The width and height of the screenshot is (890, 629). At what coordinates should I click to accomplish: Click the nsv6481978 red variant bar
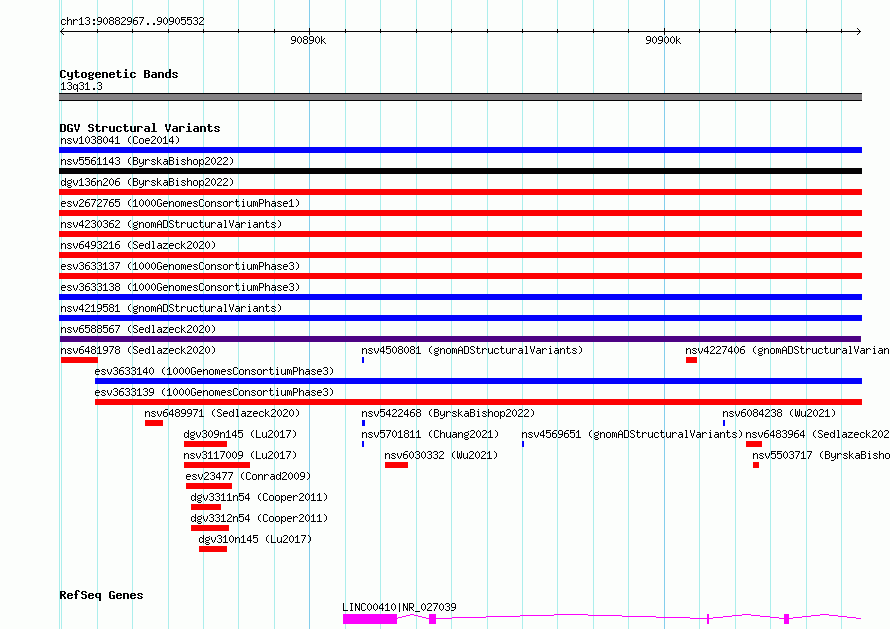coord(79,360)
